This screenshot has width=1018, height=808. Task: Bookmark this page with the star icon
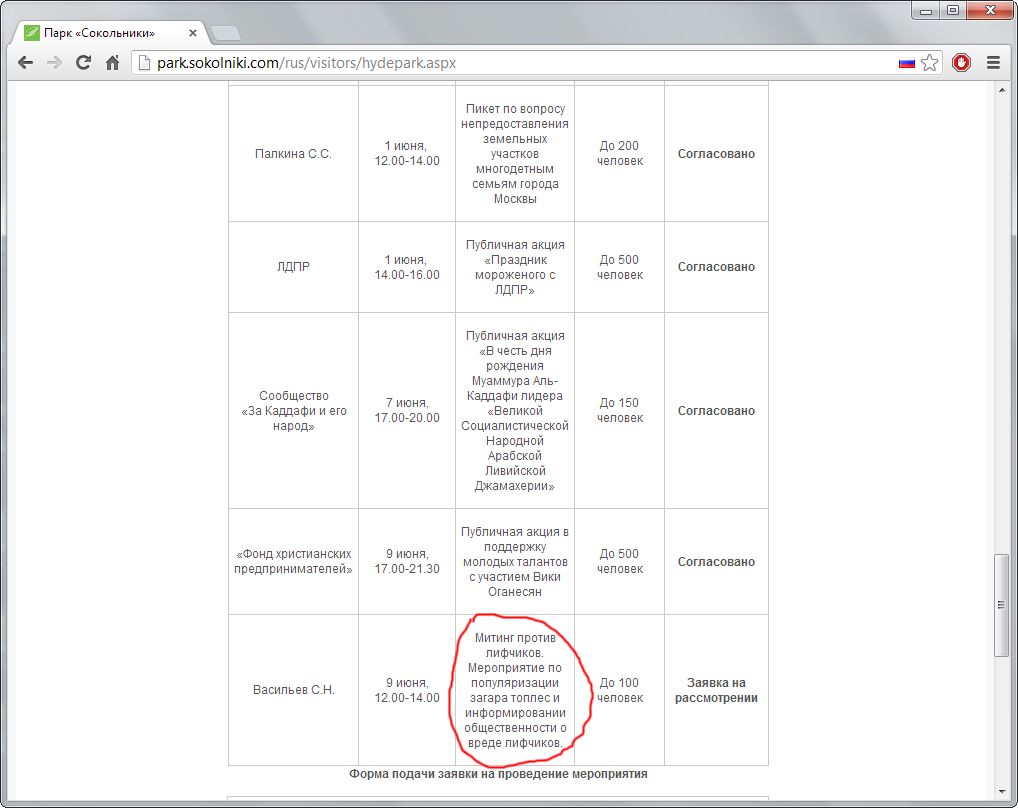point(930,63)
